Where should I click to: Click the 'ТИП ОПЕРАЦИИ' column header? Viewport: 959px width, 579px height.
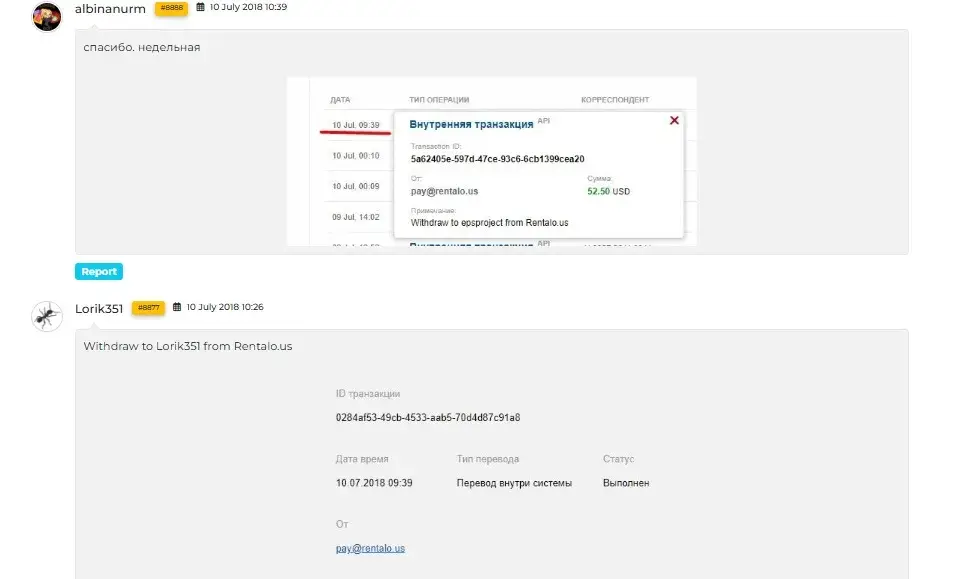(x=439, y=100)
